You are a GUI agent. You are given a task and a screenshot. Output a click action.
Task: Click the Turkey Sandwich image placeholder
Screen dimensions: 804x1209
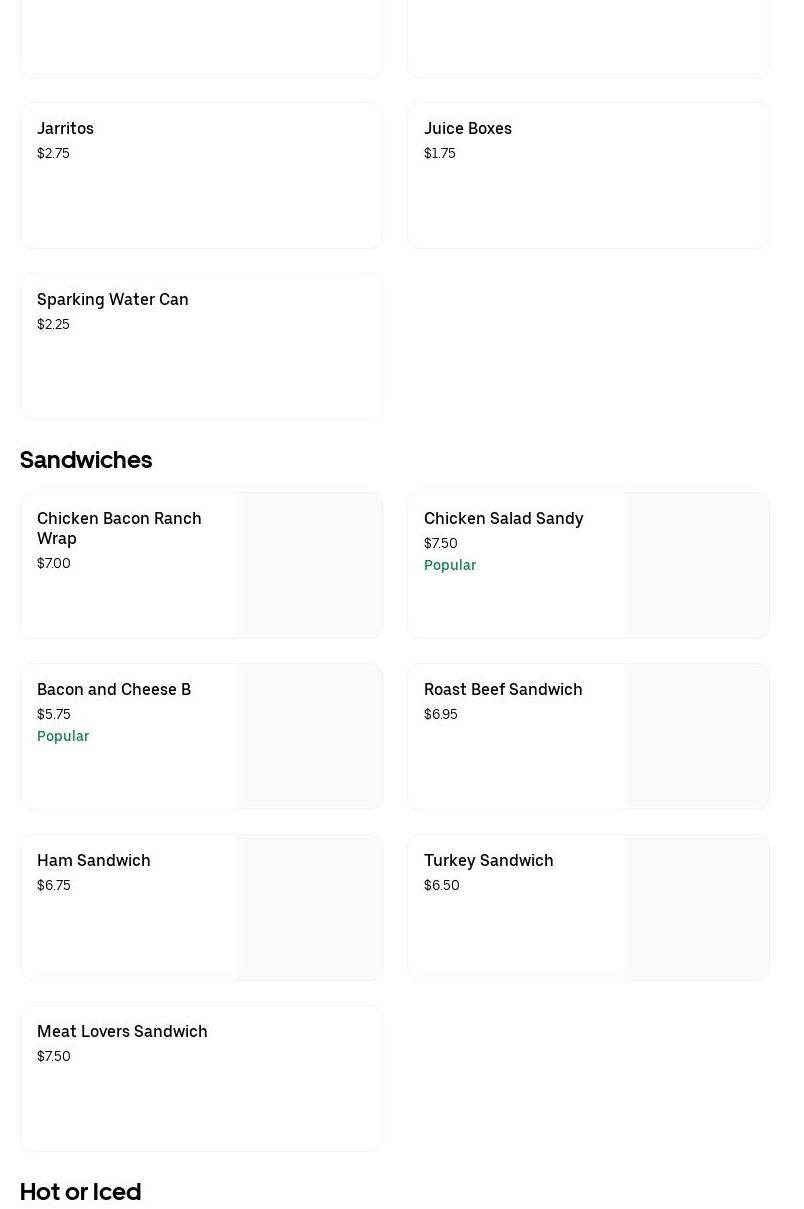tap(697, 908)
